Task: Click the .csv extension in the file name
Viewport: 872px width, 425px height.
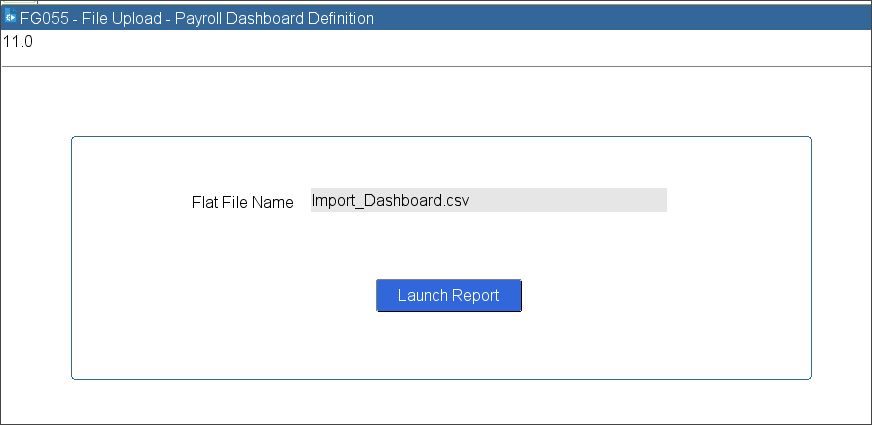Action: point(454,200)
